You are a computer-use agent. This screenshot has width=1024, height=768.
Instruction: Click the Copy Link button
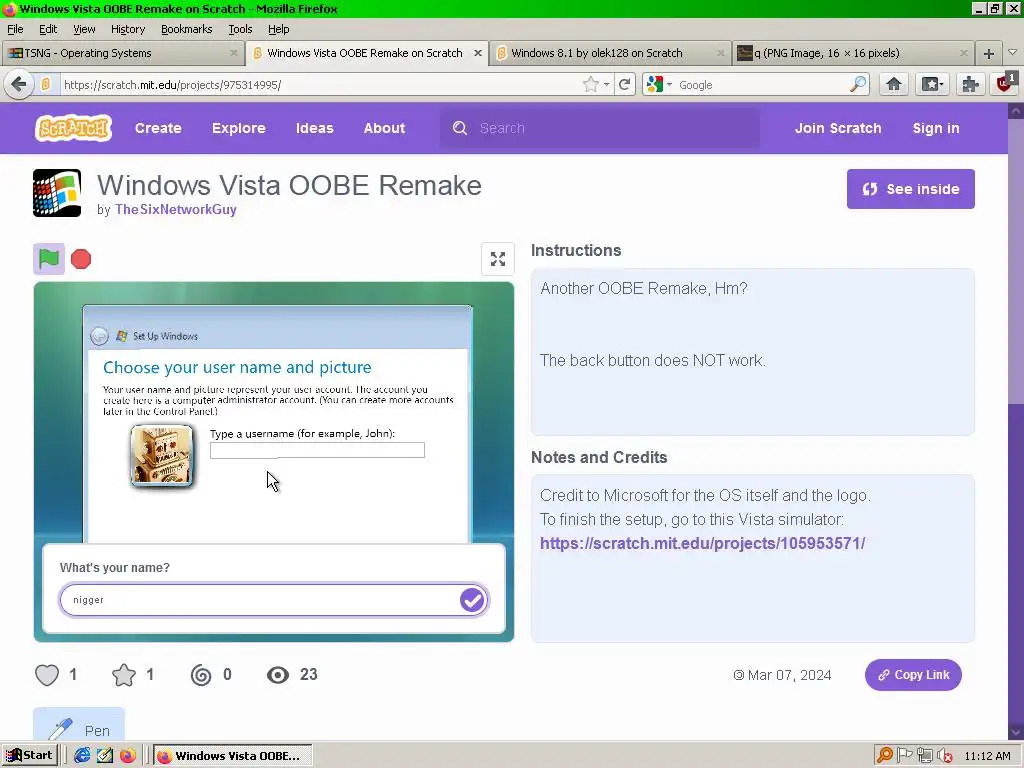pos(913,675)
